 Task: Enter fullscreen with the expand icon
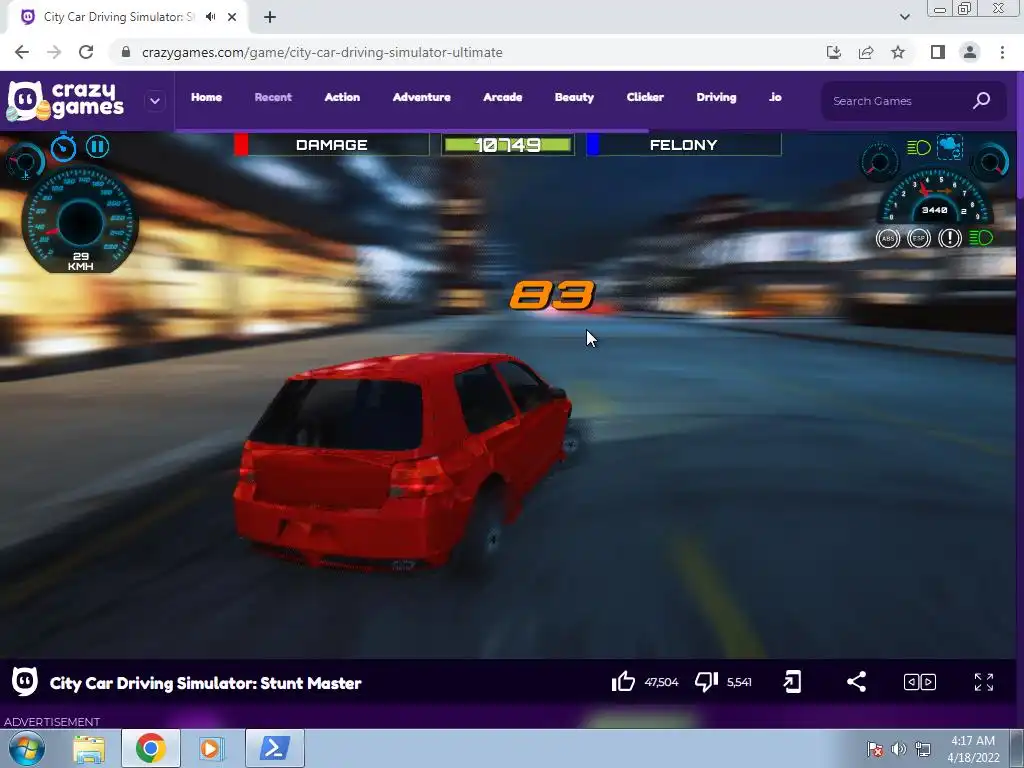[x=984, y=682]
